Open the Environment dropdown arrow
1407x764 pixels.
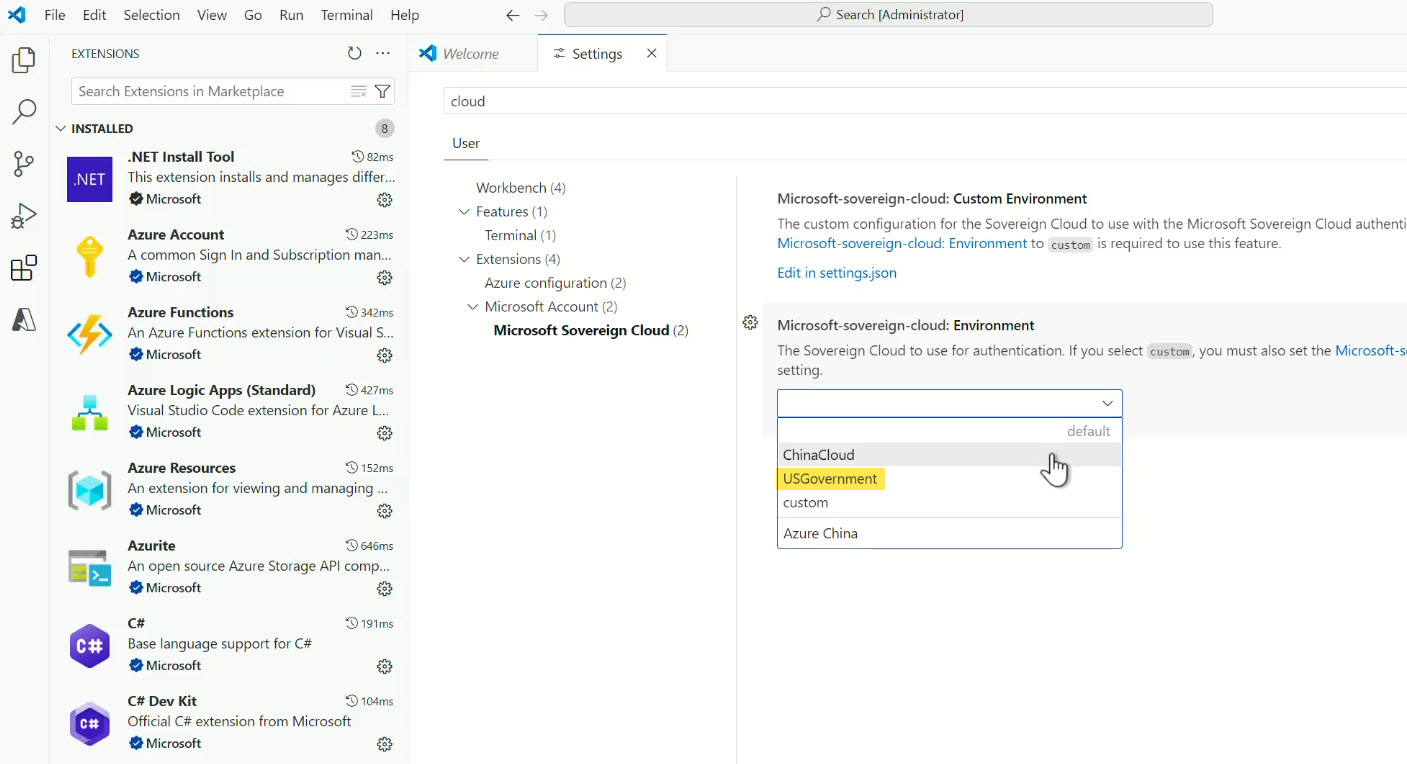pos(1107,403)
